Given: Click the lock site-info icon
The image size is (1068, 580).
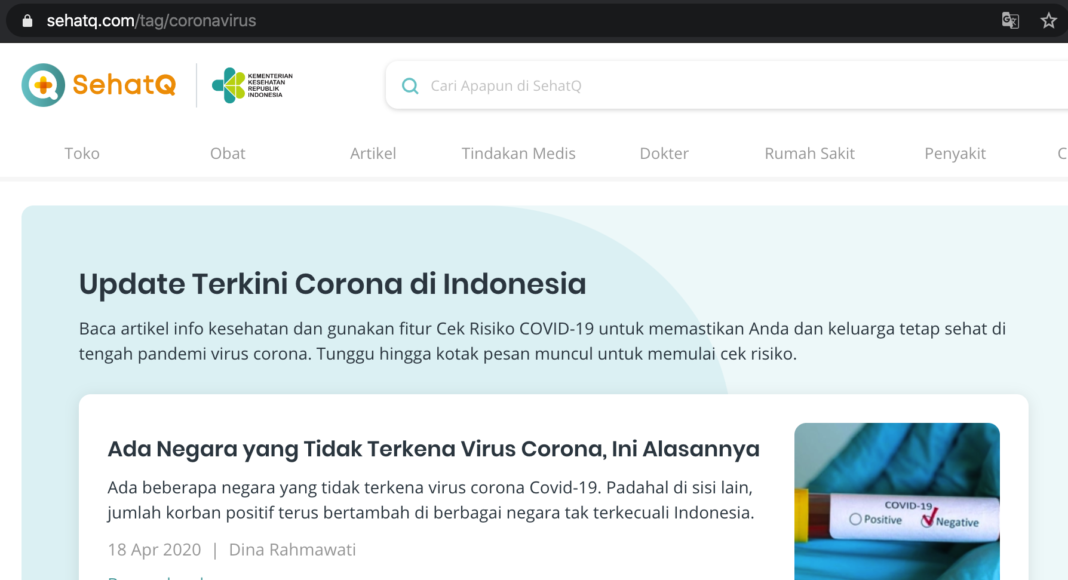Looking at the screenshot, I should 27,20.
